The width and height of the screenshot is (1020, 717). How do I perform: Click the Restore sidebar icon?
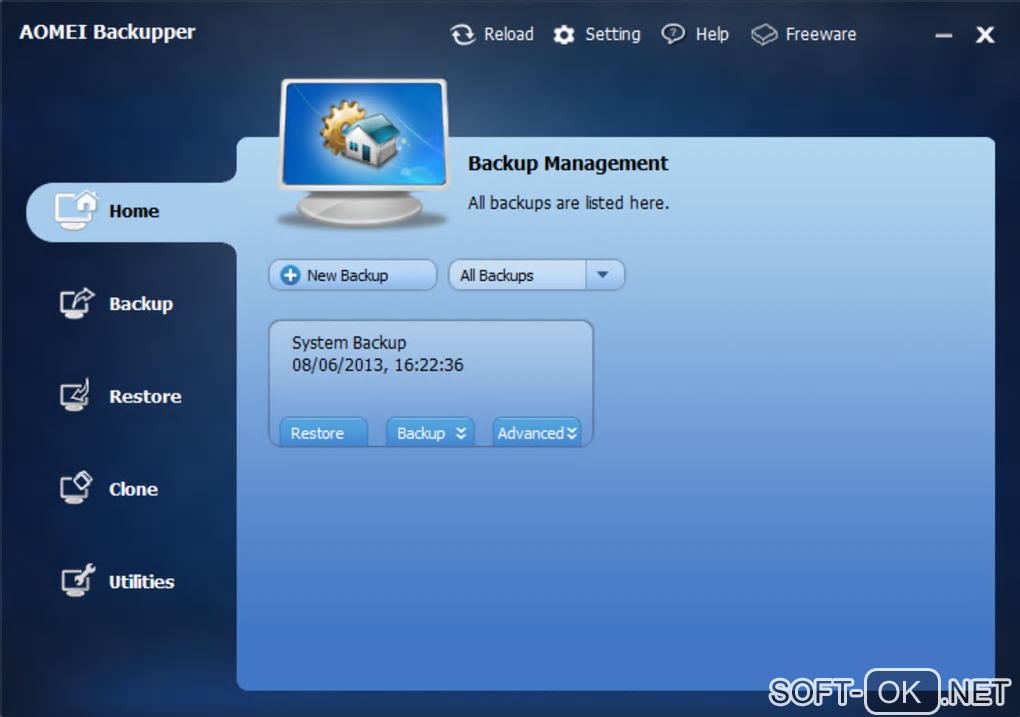(75, 396)
